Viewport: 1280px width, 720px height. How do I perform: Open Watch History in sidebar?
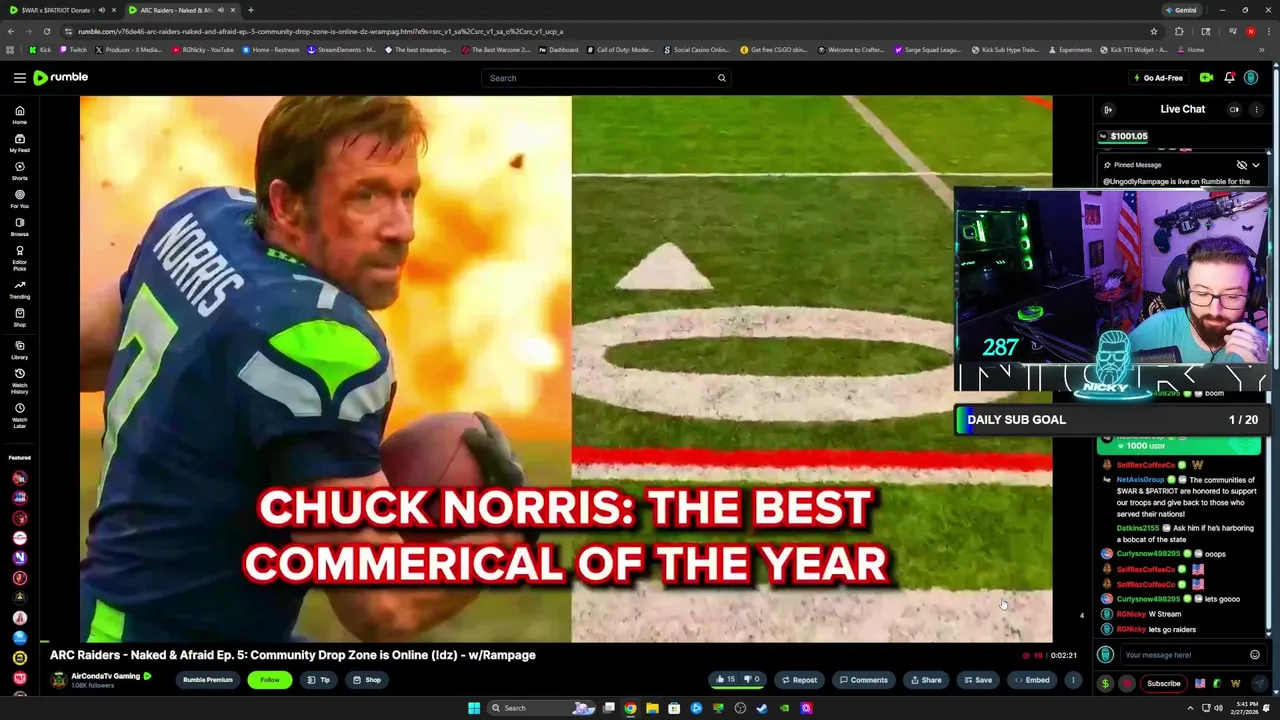pyautogui.click(x=19, y=381)
